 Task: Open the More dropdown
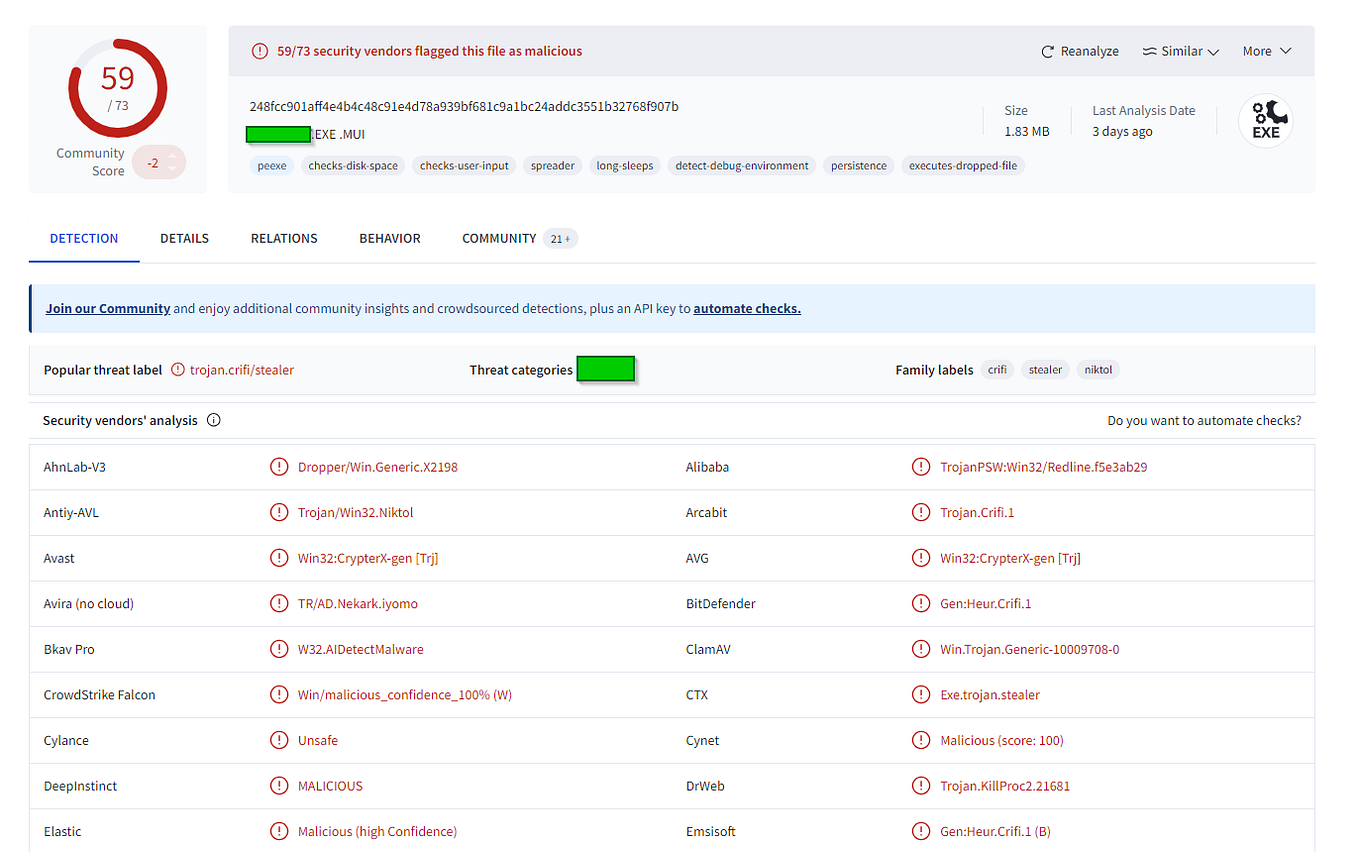point(1266,50)
